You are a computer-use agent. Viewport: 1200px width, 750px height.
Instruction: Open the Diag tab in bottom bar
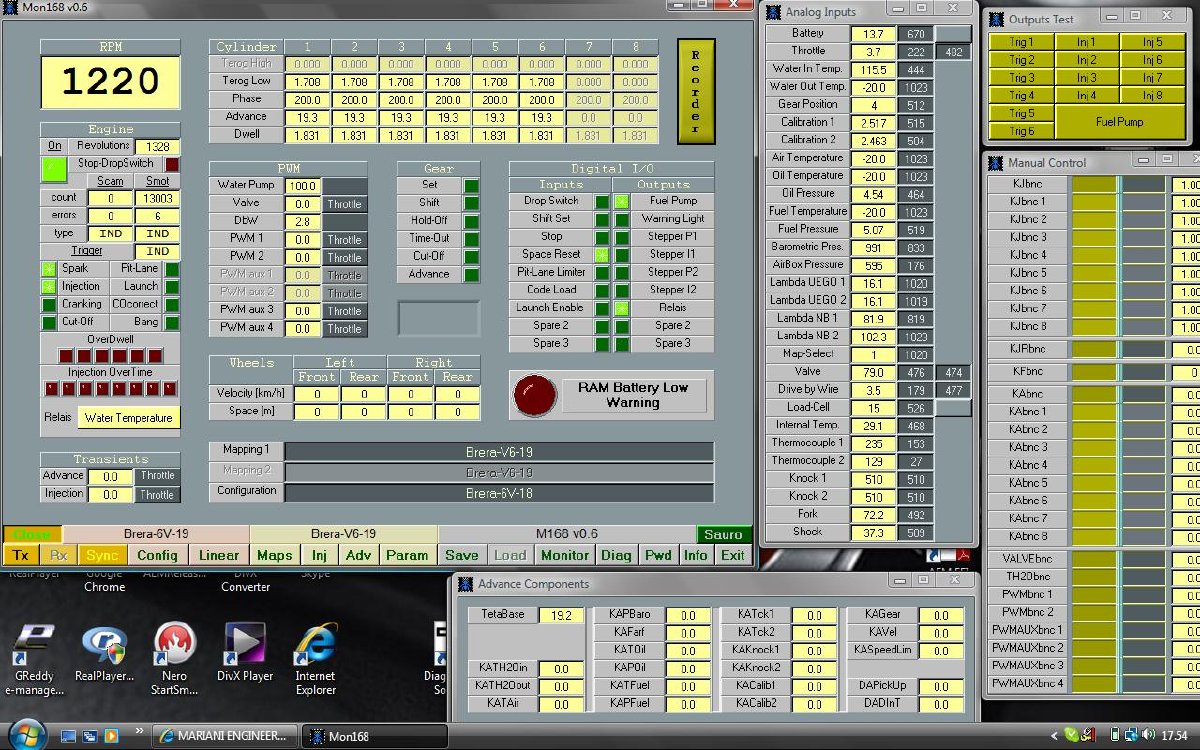pyautogui.click(x=616, y=555)
